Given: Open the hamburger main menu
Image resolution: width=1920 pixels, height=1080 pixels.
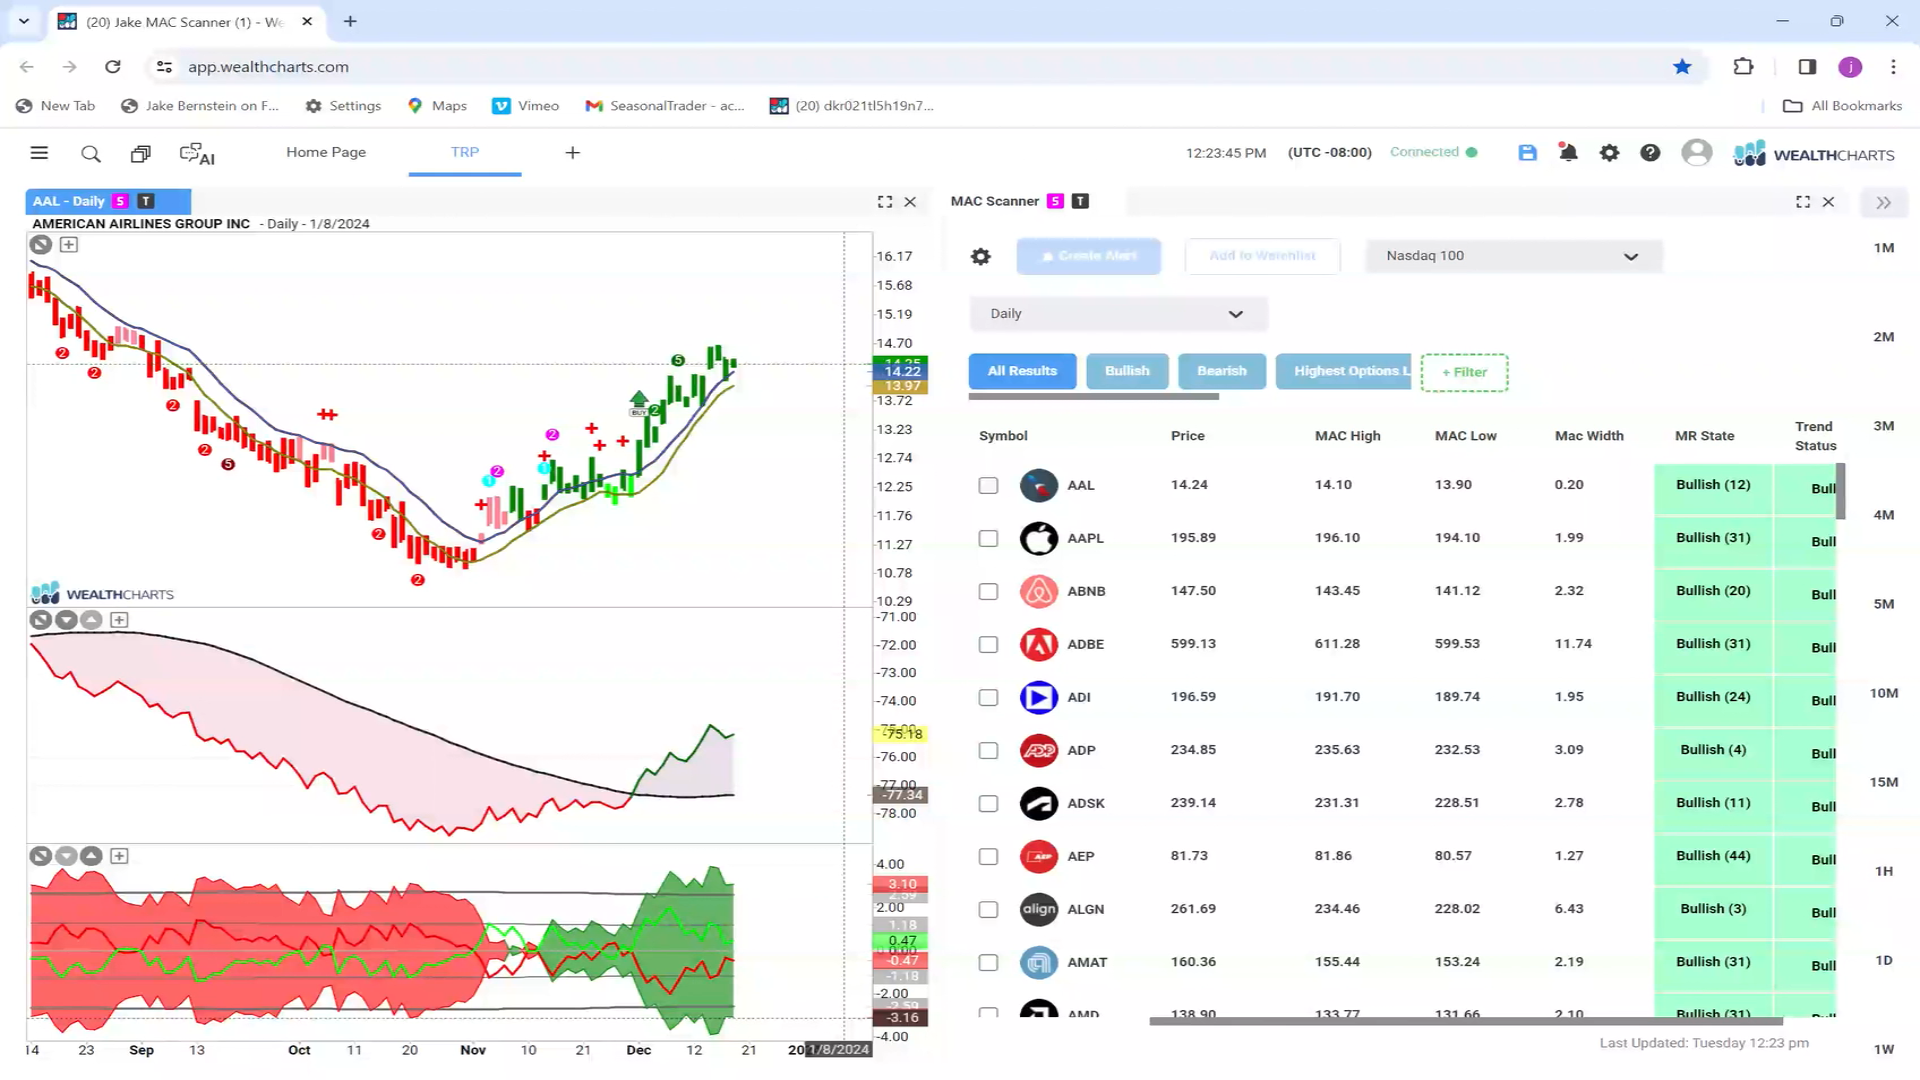Looking at the screenshot, I should pyautogui.click(x=39, y=153).
